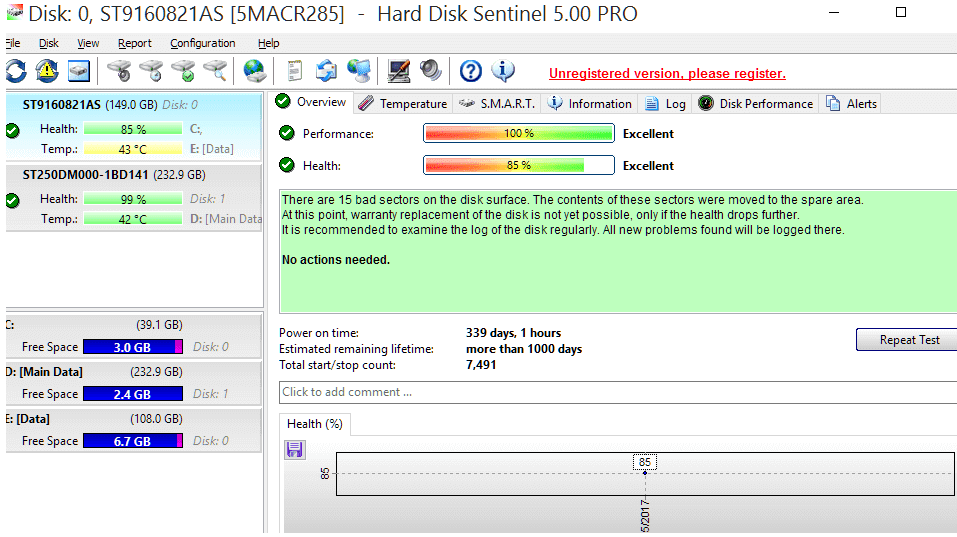957x537 pixels.
Task: Open the Help menu
Action: (x=269, y=43)
